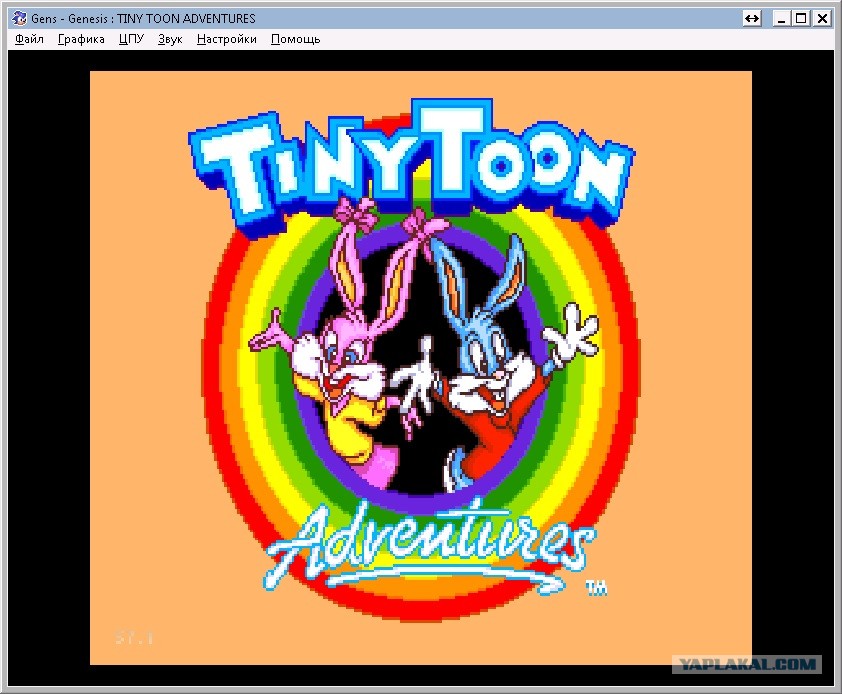This screenshot has width=842, height=694.
Task: Open the ЦПУ menu
Action: (x=132, y=39)
